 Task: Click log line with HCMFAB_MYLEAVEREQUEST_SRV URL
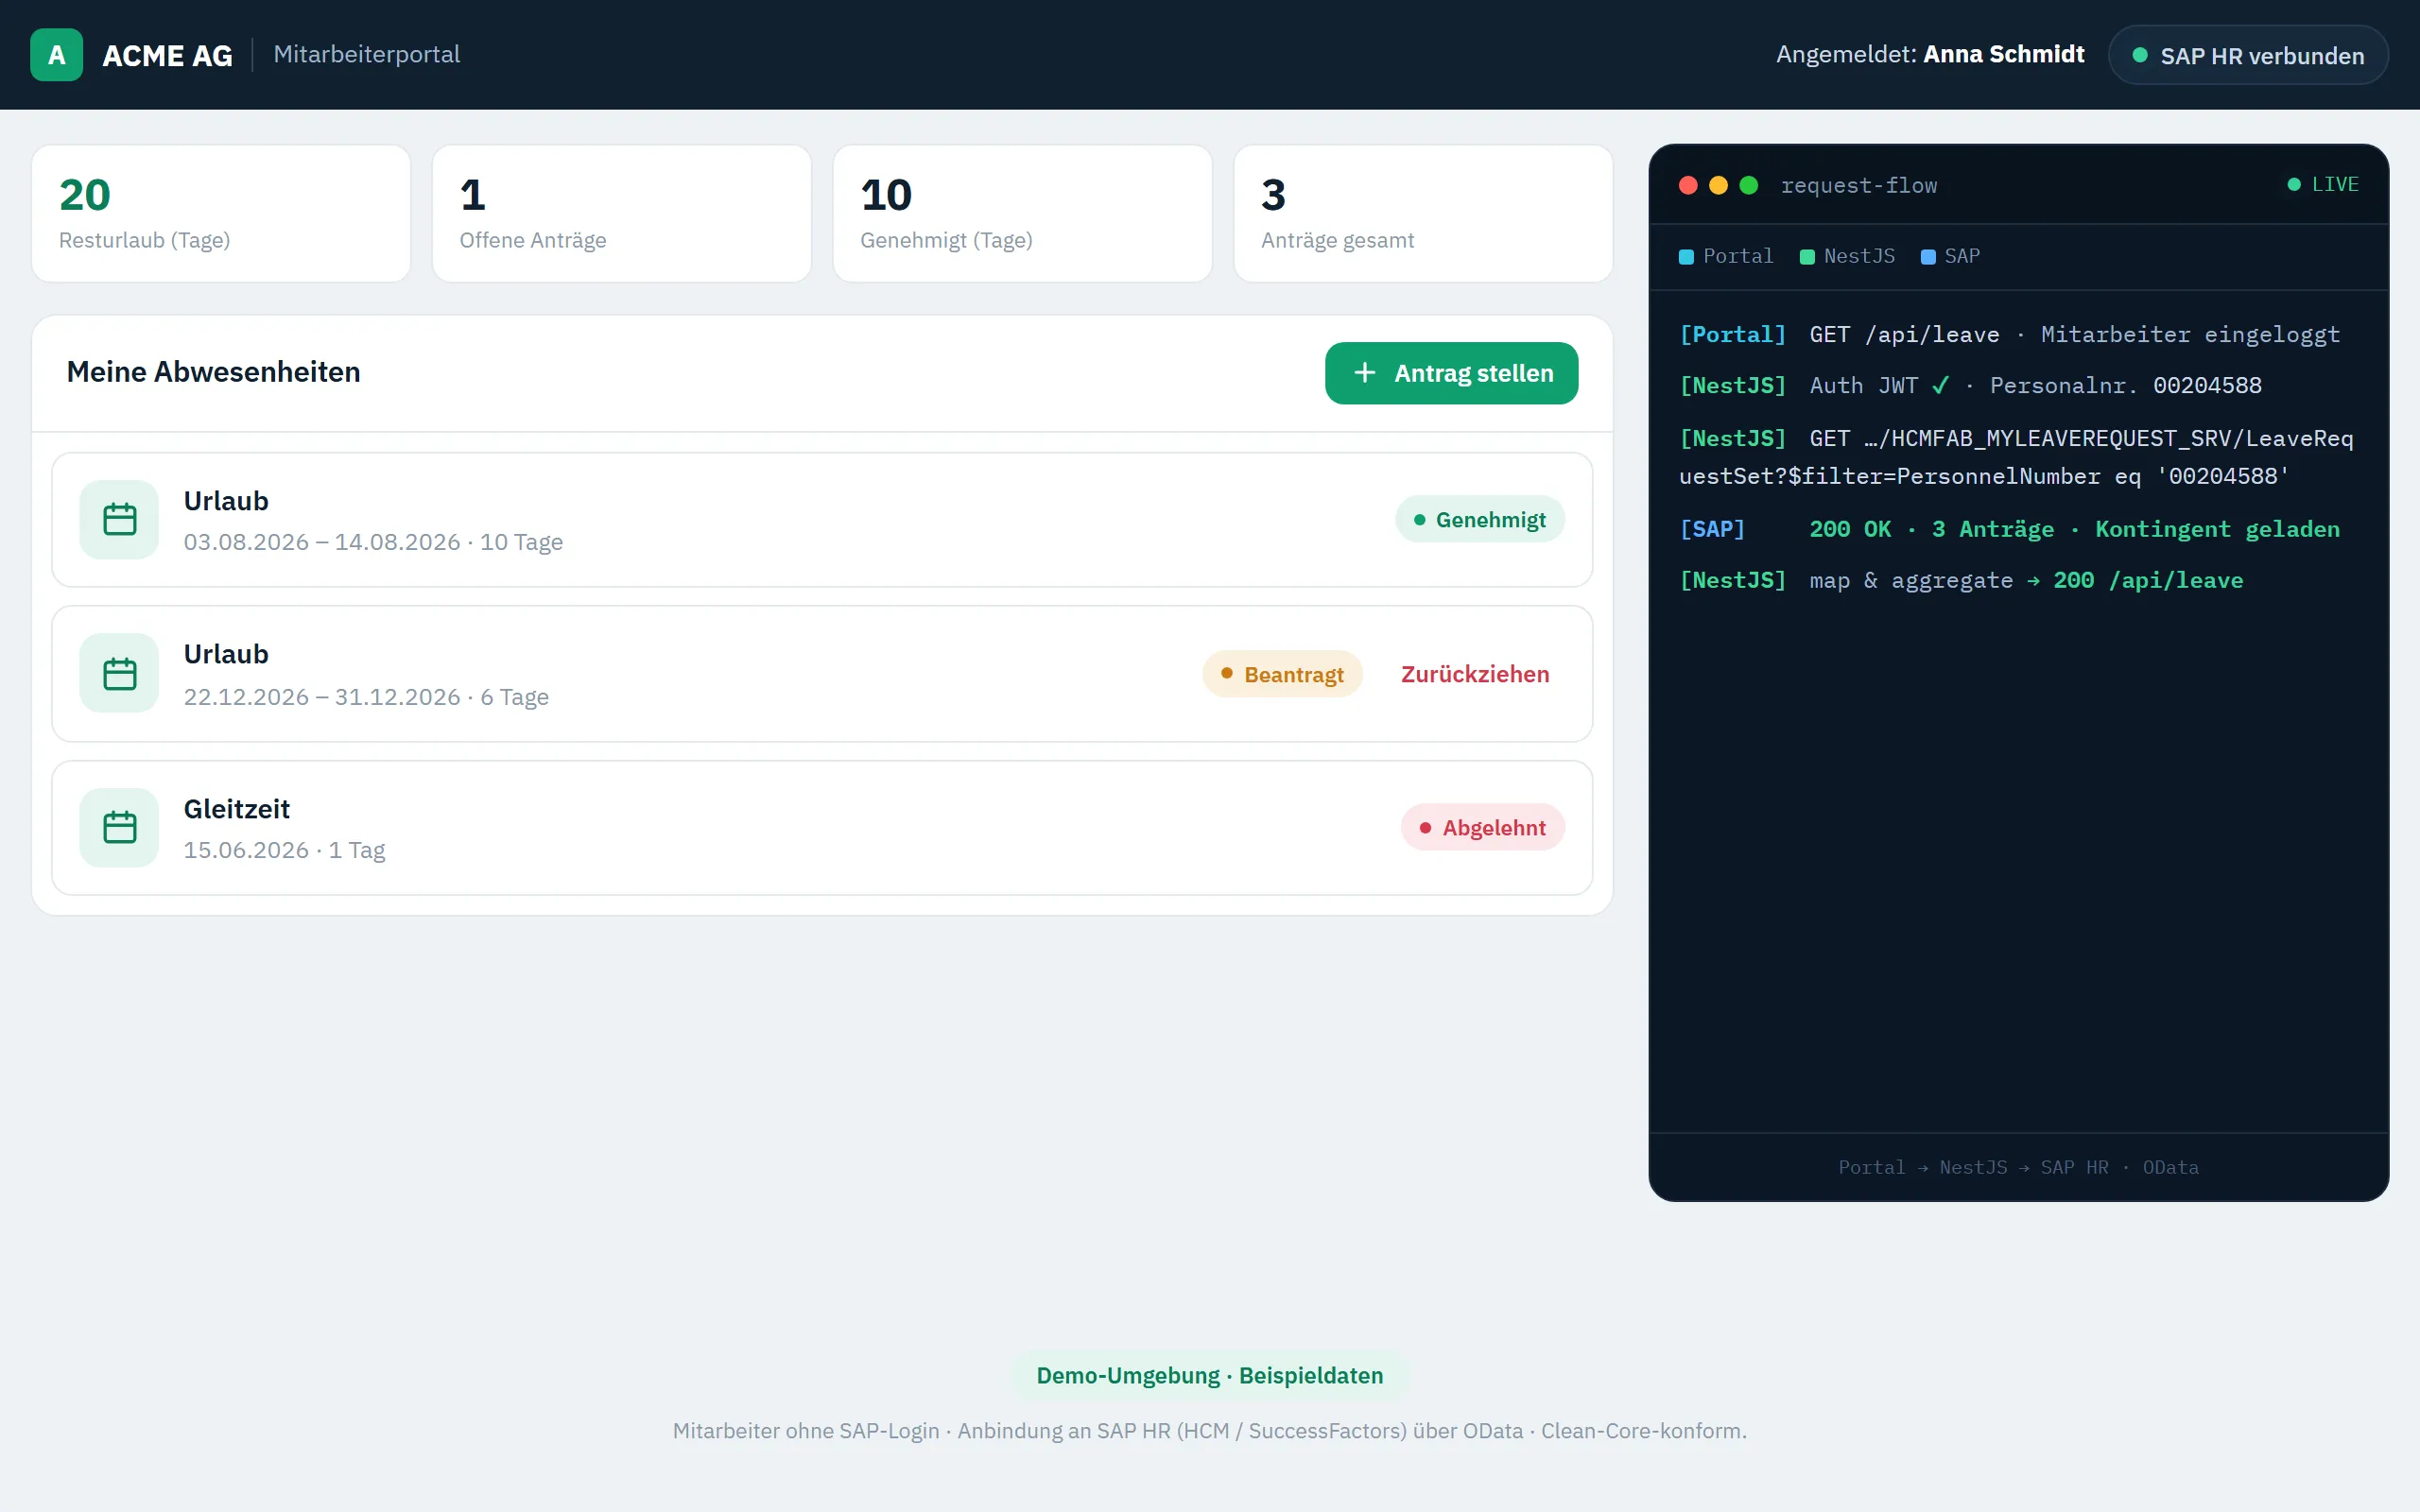click(x=2016, y=457)
